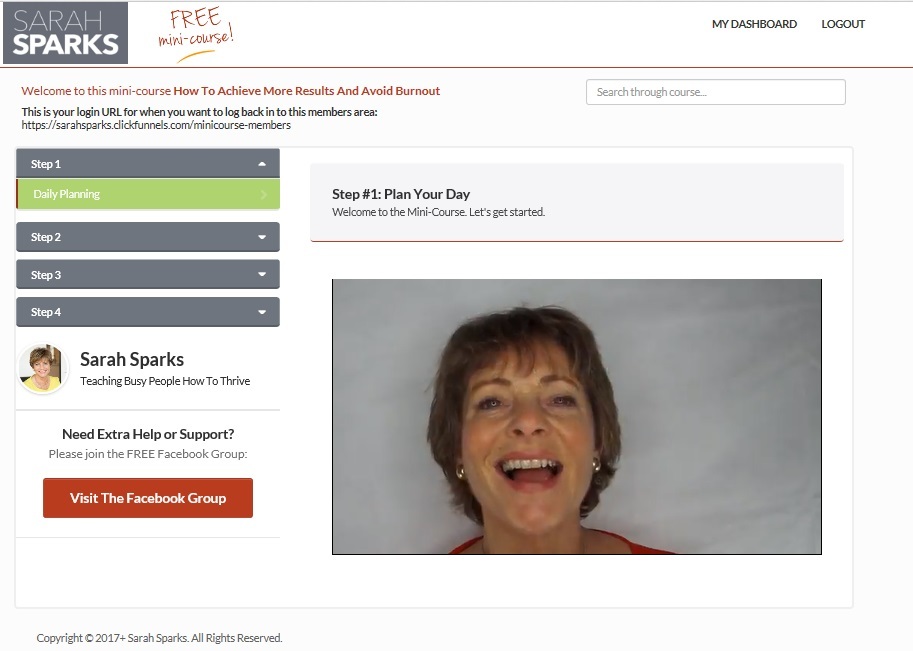Collapse Step 1 using its up arrow

262,164
